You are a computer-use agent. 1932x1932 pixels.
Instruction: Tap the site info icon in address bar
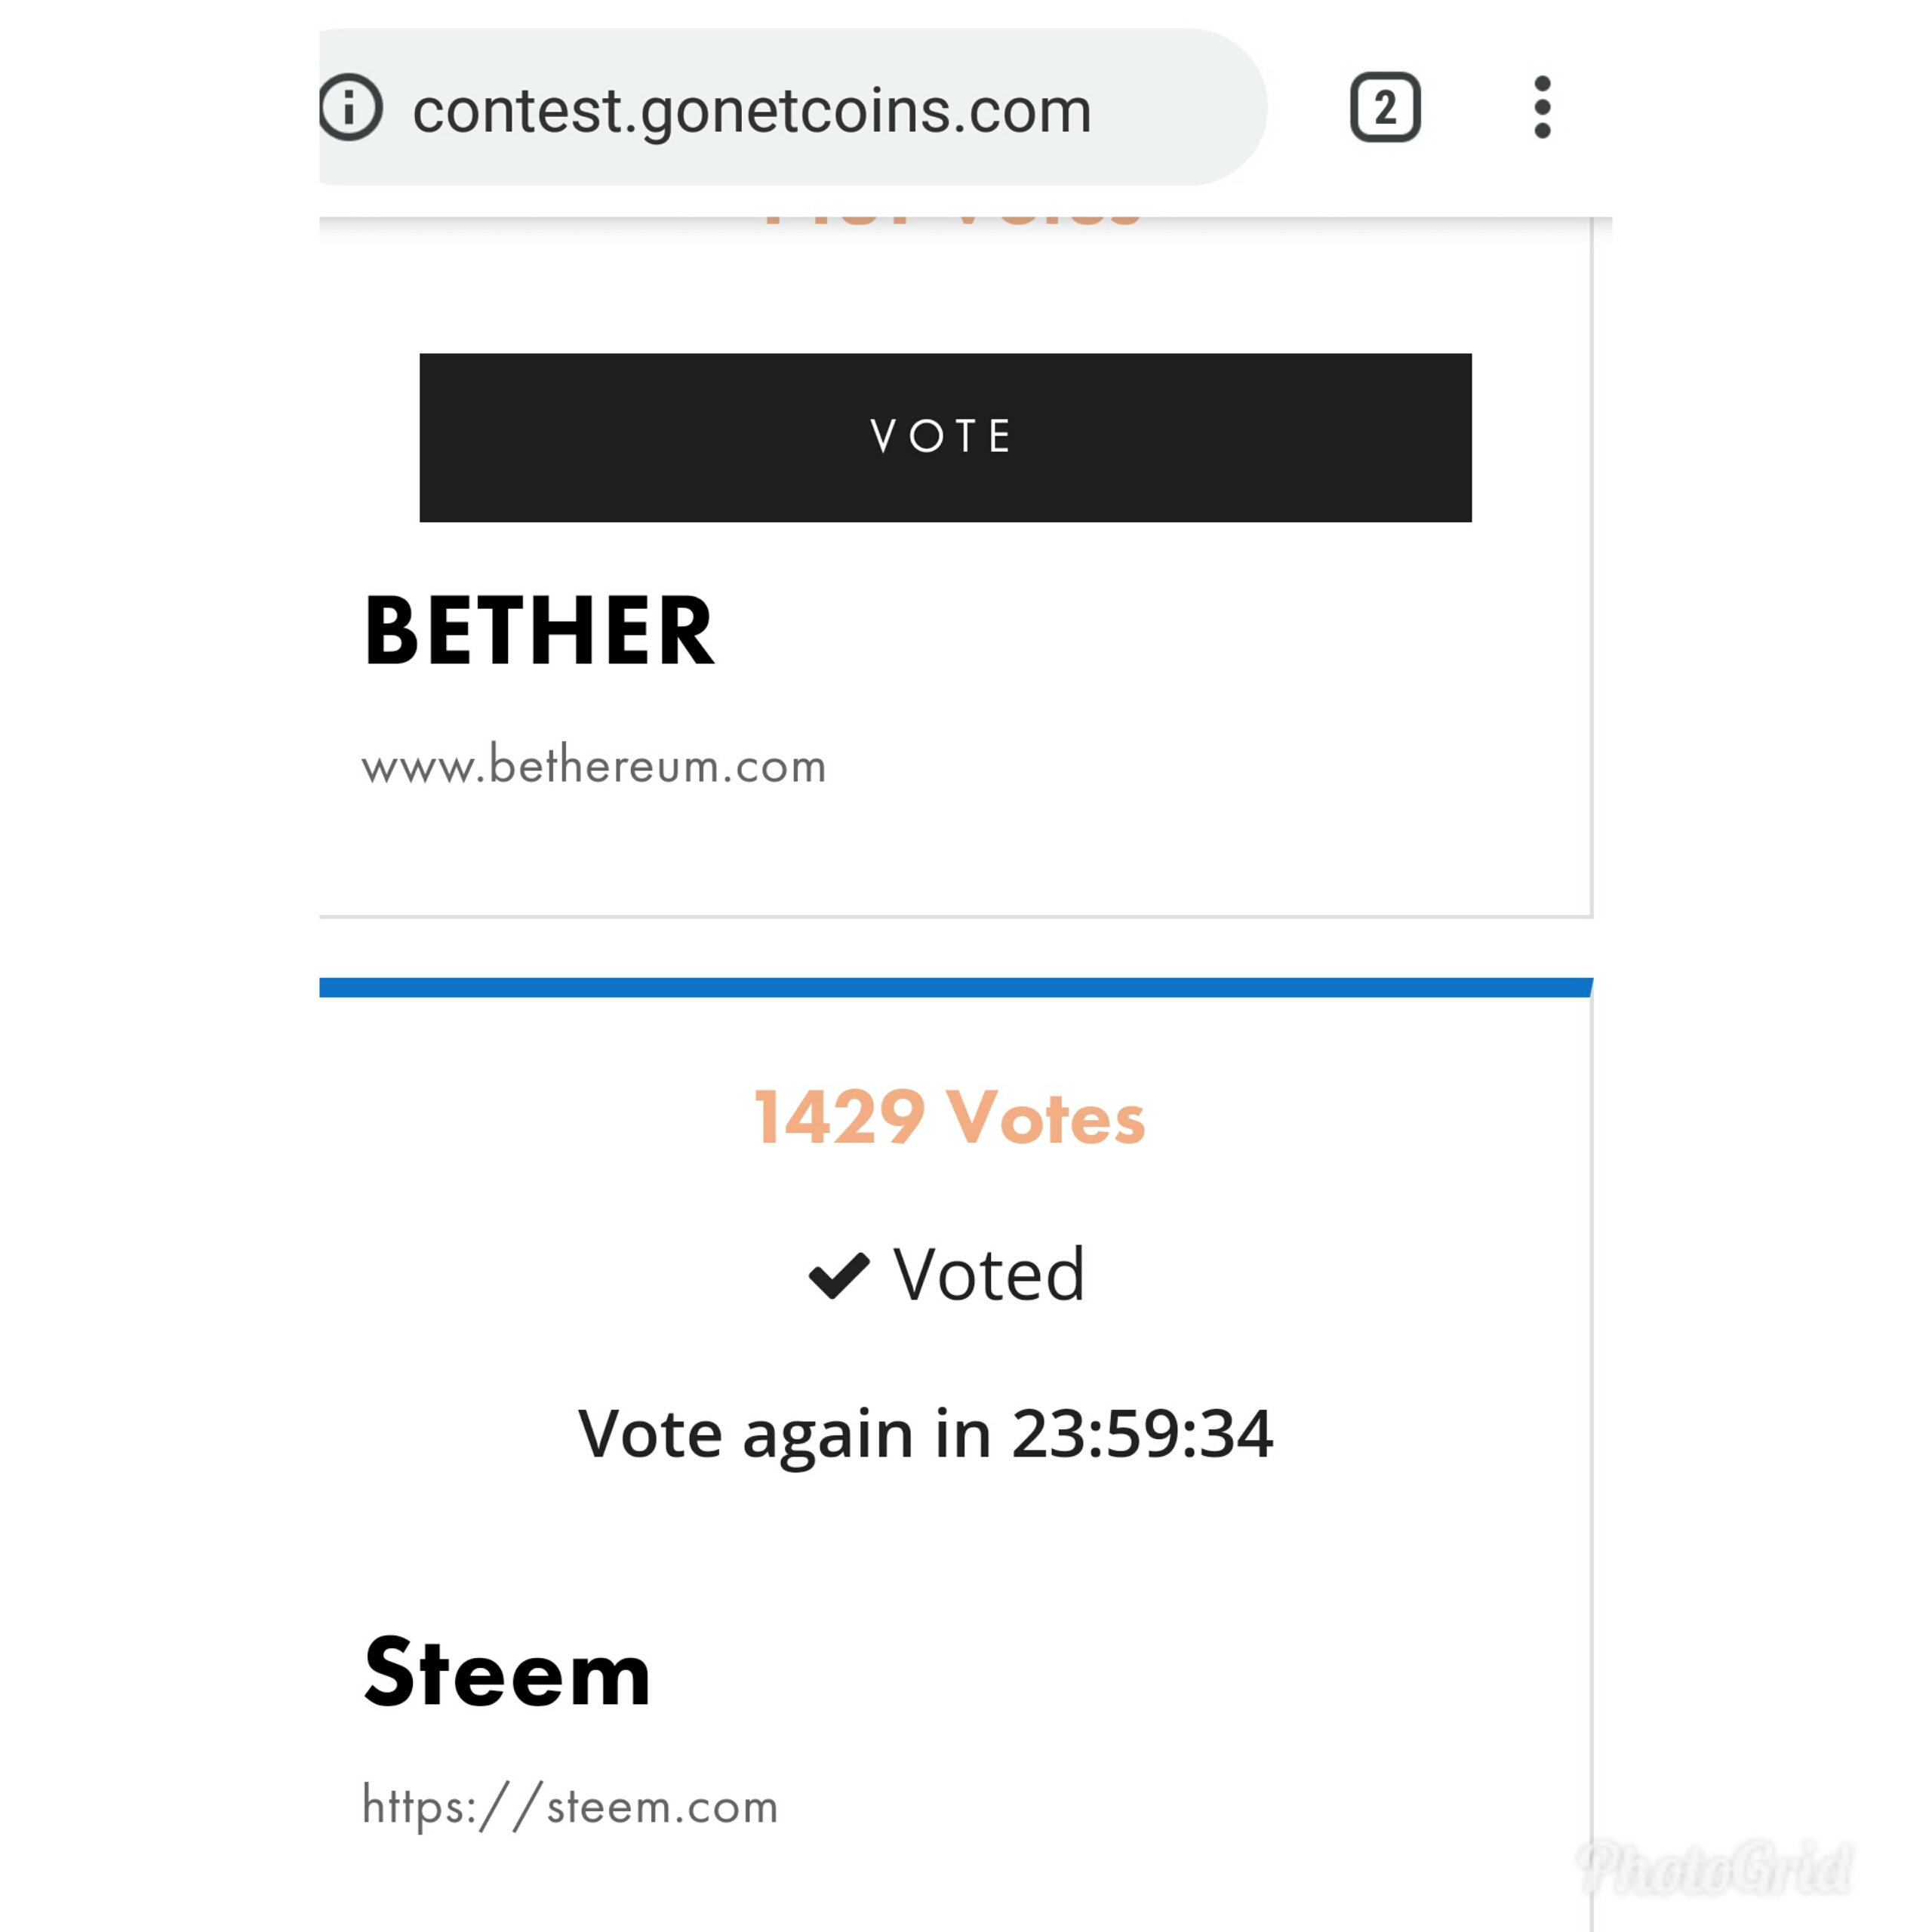point(350,107)
